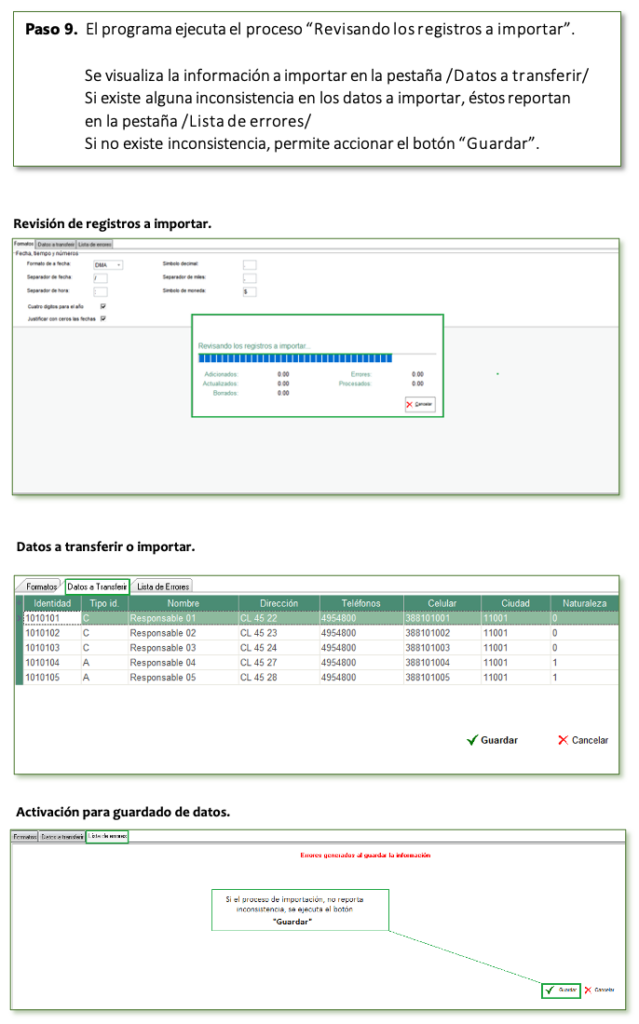Click the Celular column header
Viewport: 639px width, 1024px height.
[441, 604]
